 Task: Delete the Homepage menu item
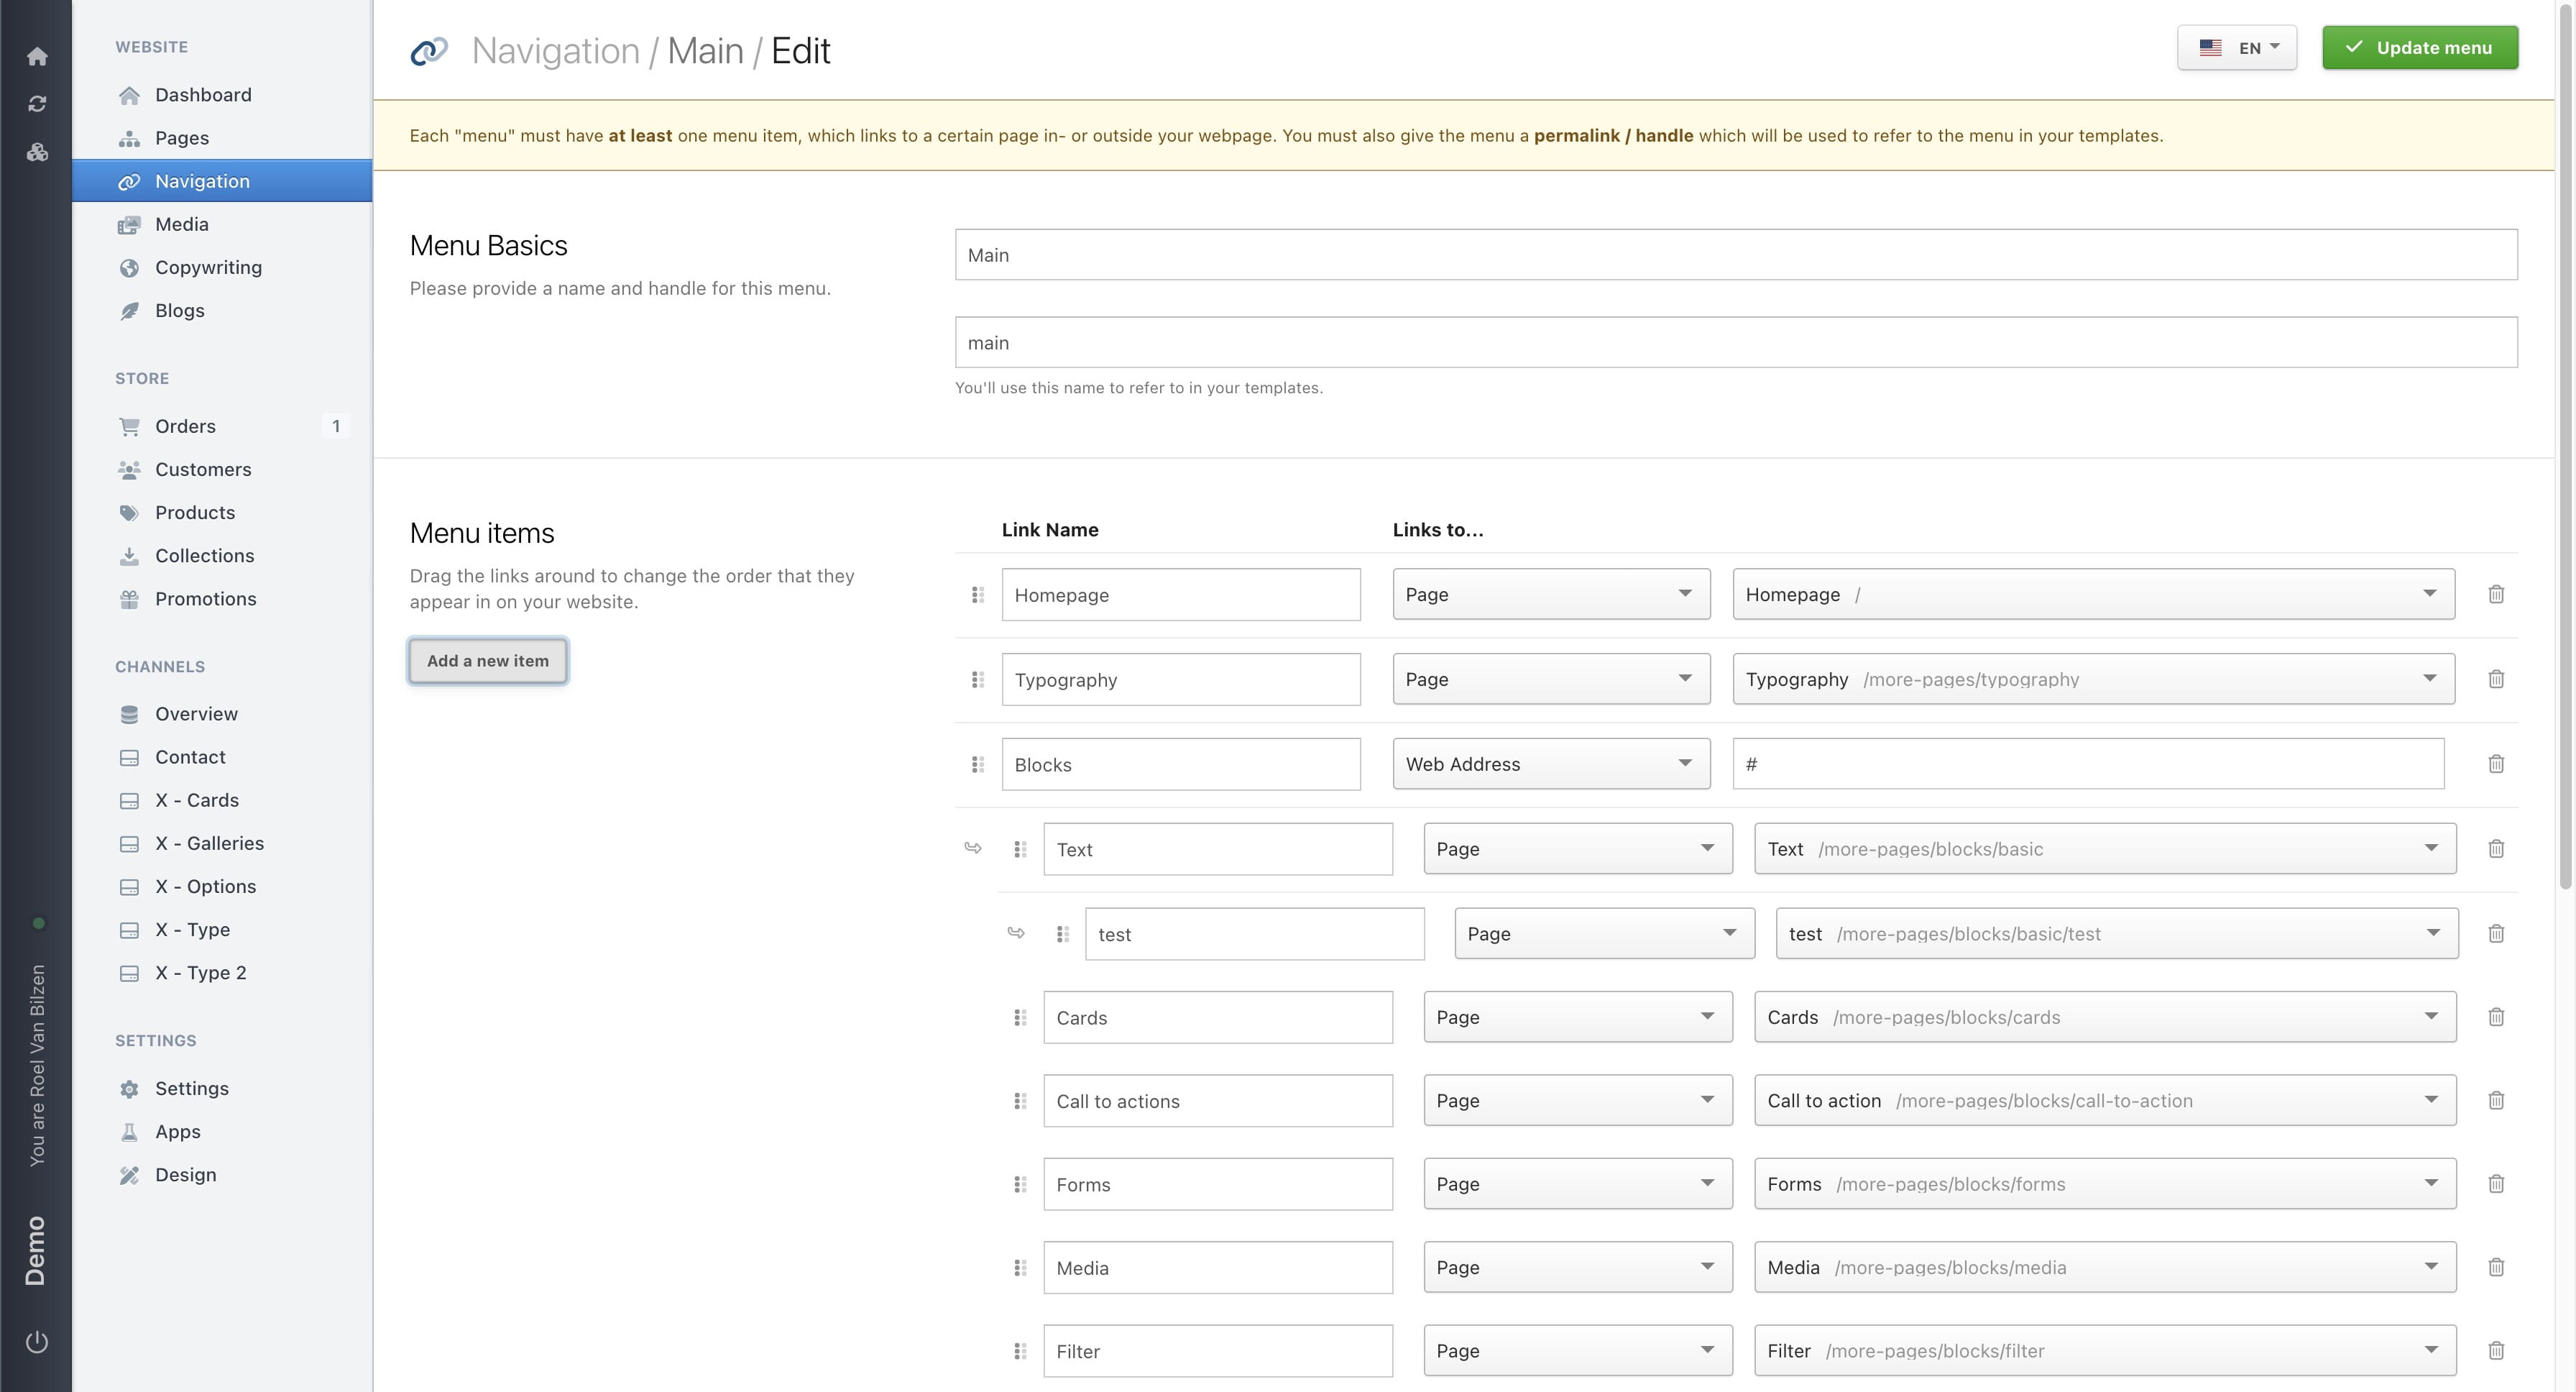(2497, 594)
